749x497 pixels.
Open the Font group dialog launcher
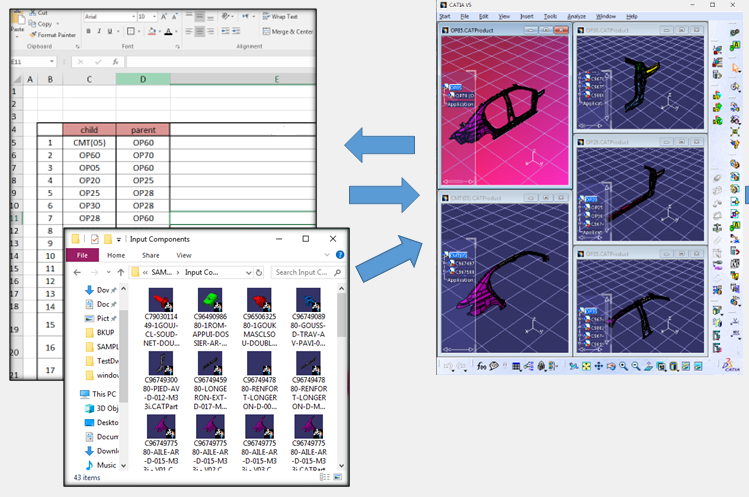click(177, 47)
